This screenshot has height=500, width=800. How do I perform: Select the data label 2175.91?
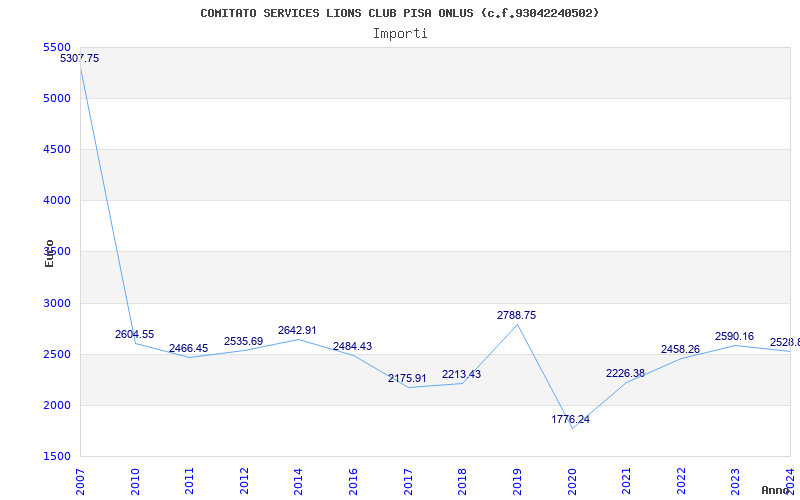click(x=407, y=379)
